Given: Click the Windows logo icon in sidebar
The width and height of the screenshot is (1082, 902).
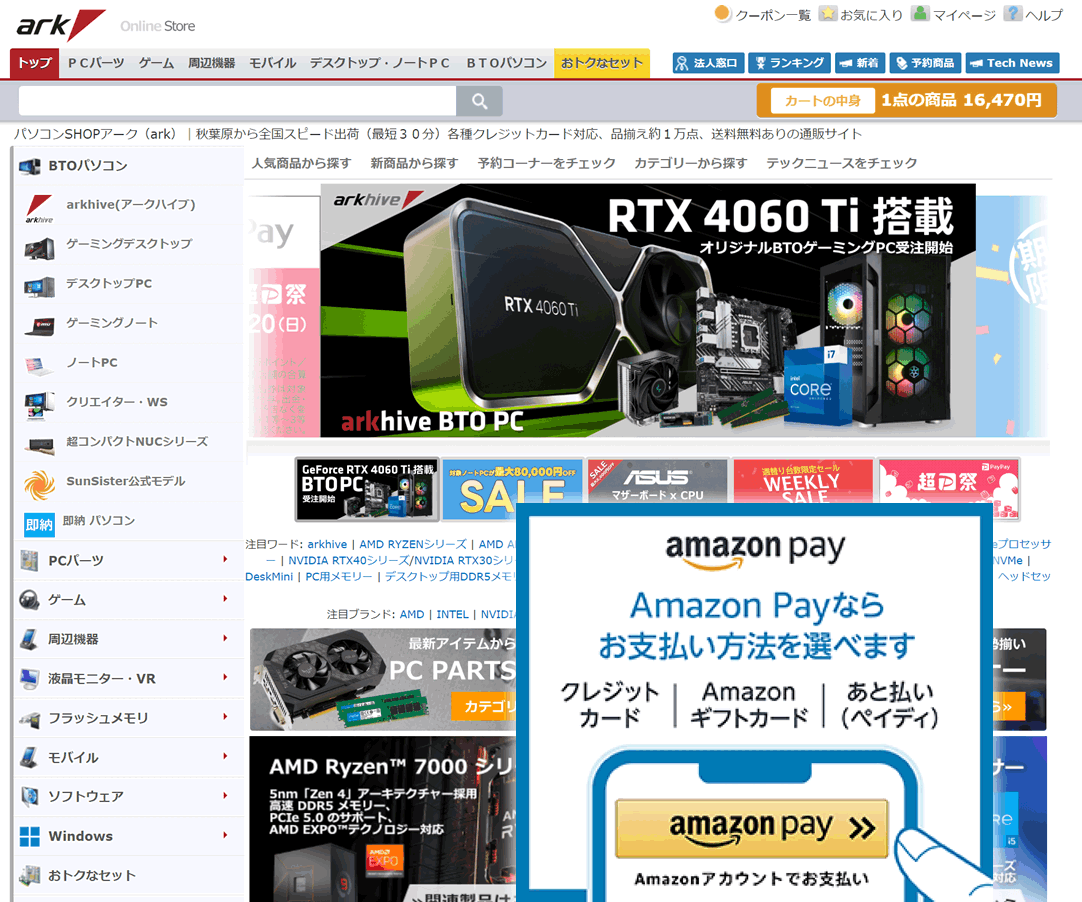Looking at the screenshot, I should pos(30,836).
